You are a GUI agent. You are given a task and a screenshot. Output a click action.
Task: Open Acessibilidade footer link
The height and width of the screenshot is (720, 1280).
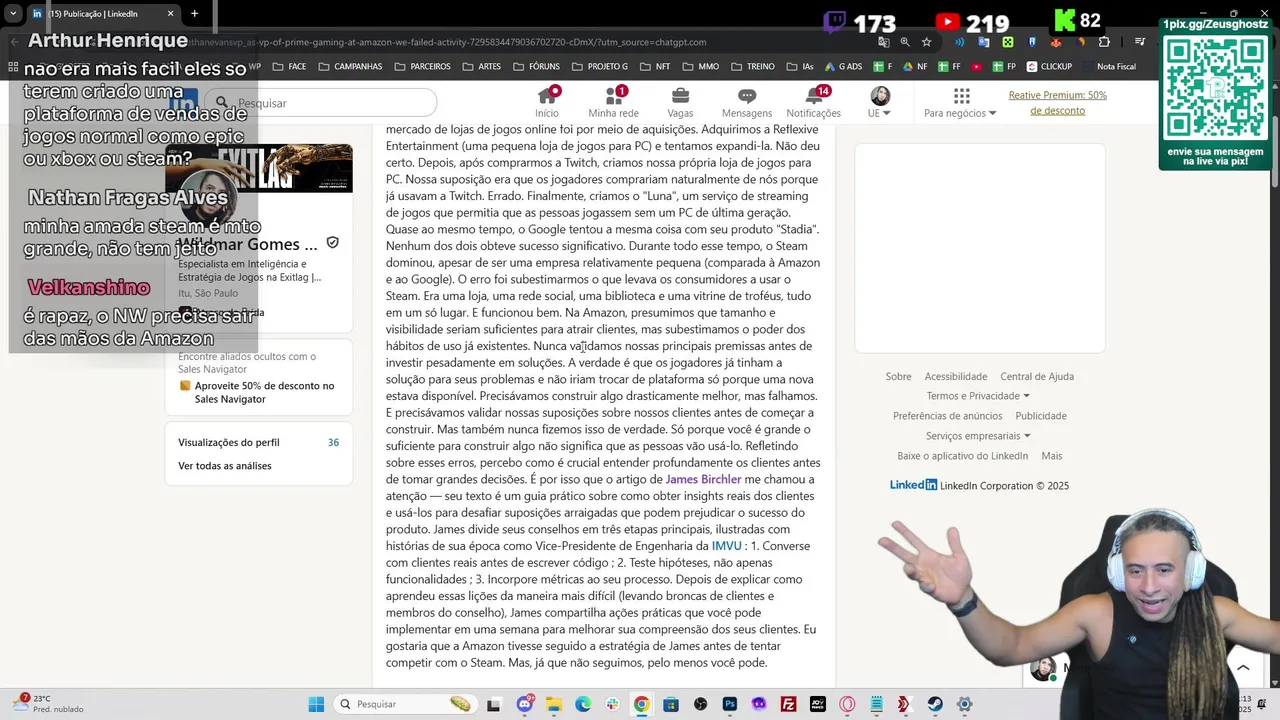[x=955, y=376]
